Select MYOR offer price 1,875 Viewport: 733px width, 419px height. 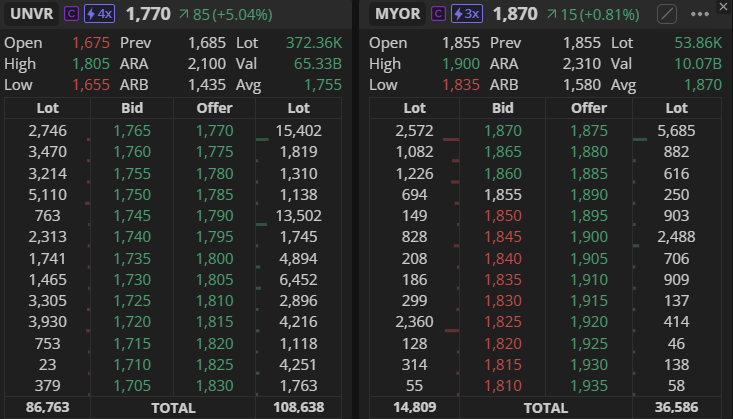[589, 131]
